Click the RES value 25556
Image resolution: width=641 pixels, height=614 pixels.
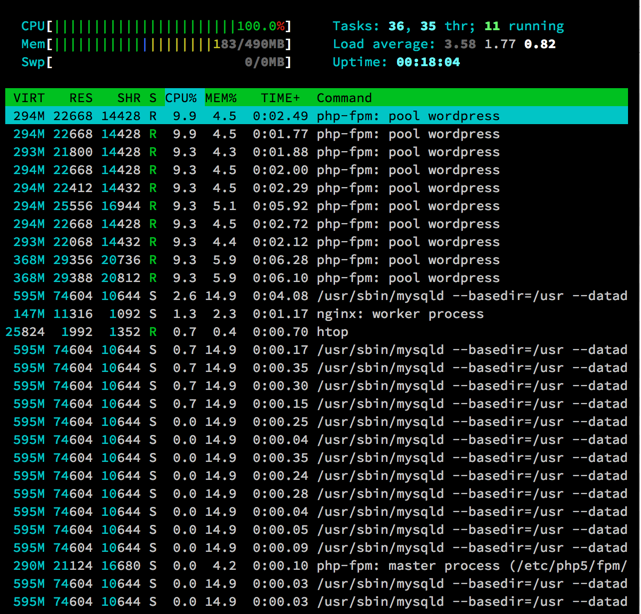[x=73, y=206]
